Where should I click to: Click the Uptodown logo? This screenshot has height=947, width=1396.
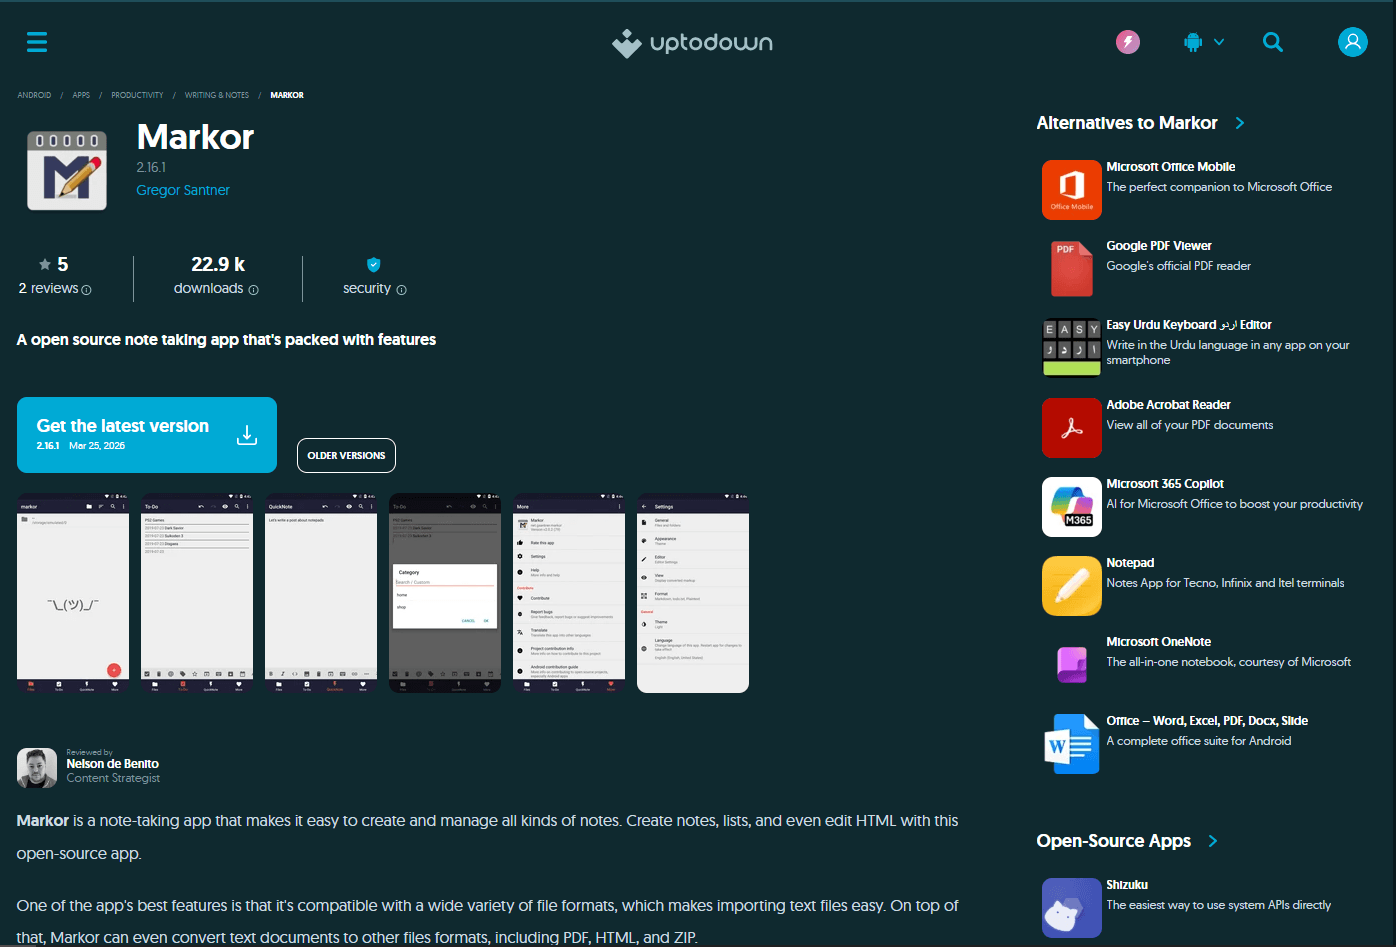(x=692, y=43)
